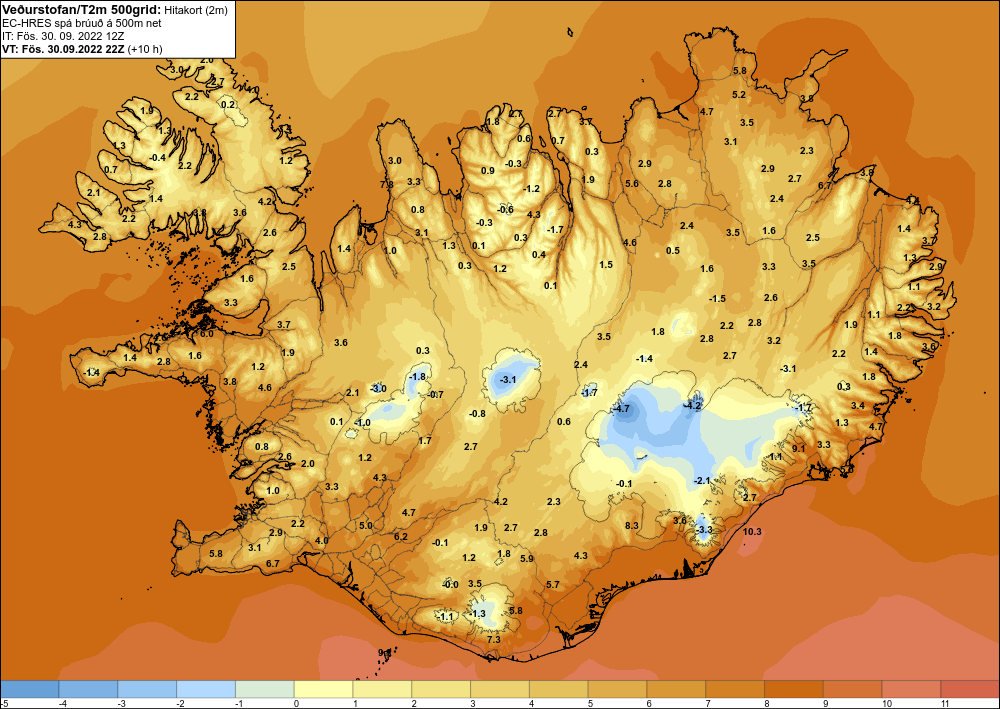Click the 0.5 temperature value
Viewport: 1000px width, 709px height.
click(x=673, y=251)
